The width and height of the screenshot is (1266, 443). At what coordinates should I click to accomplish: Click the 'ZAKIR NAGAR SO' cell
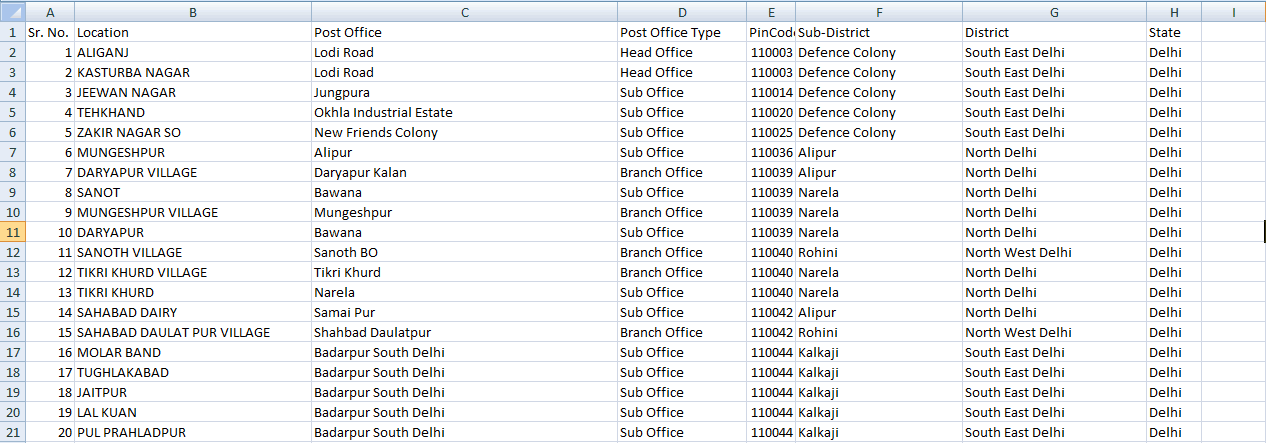click(192, 132)
